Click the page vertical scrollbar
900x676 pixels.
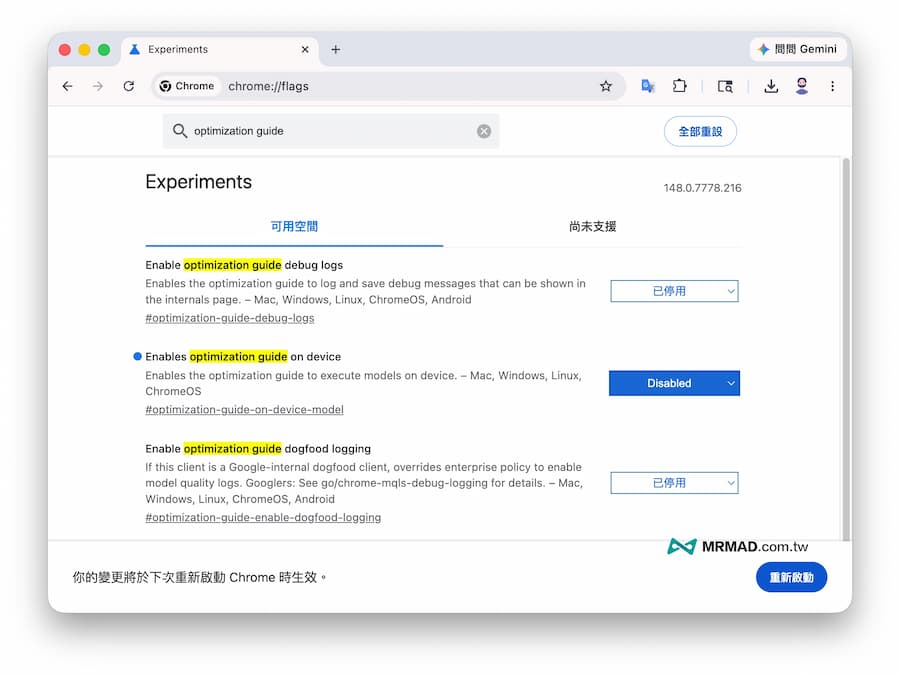click(x=846, y=348)
